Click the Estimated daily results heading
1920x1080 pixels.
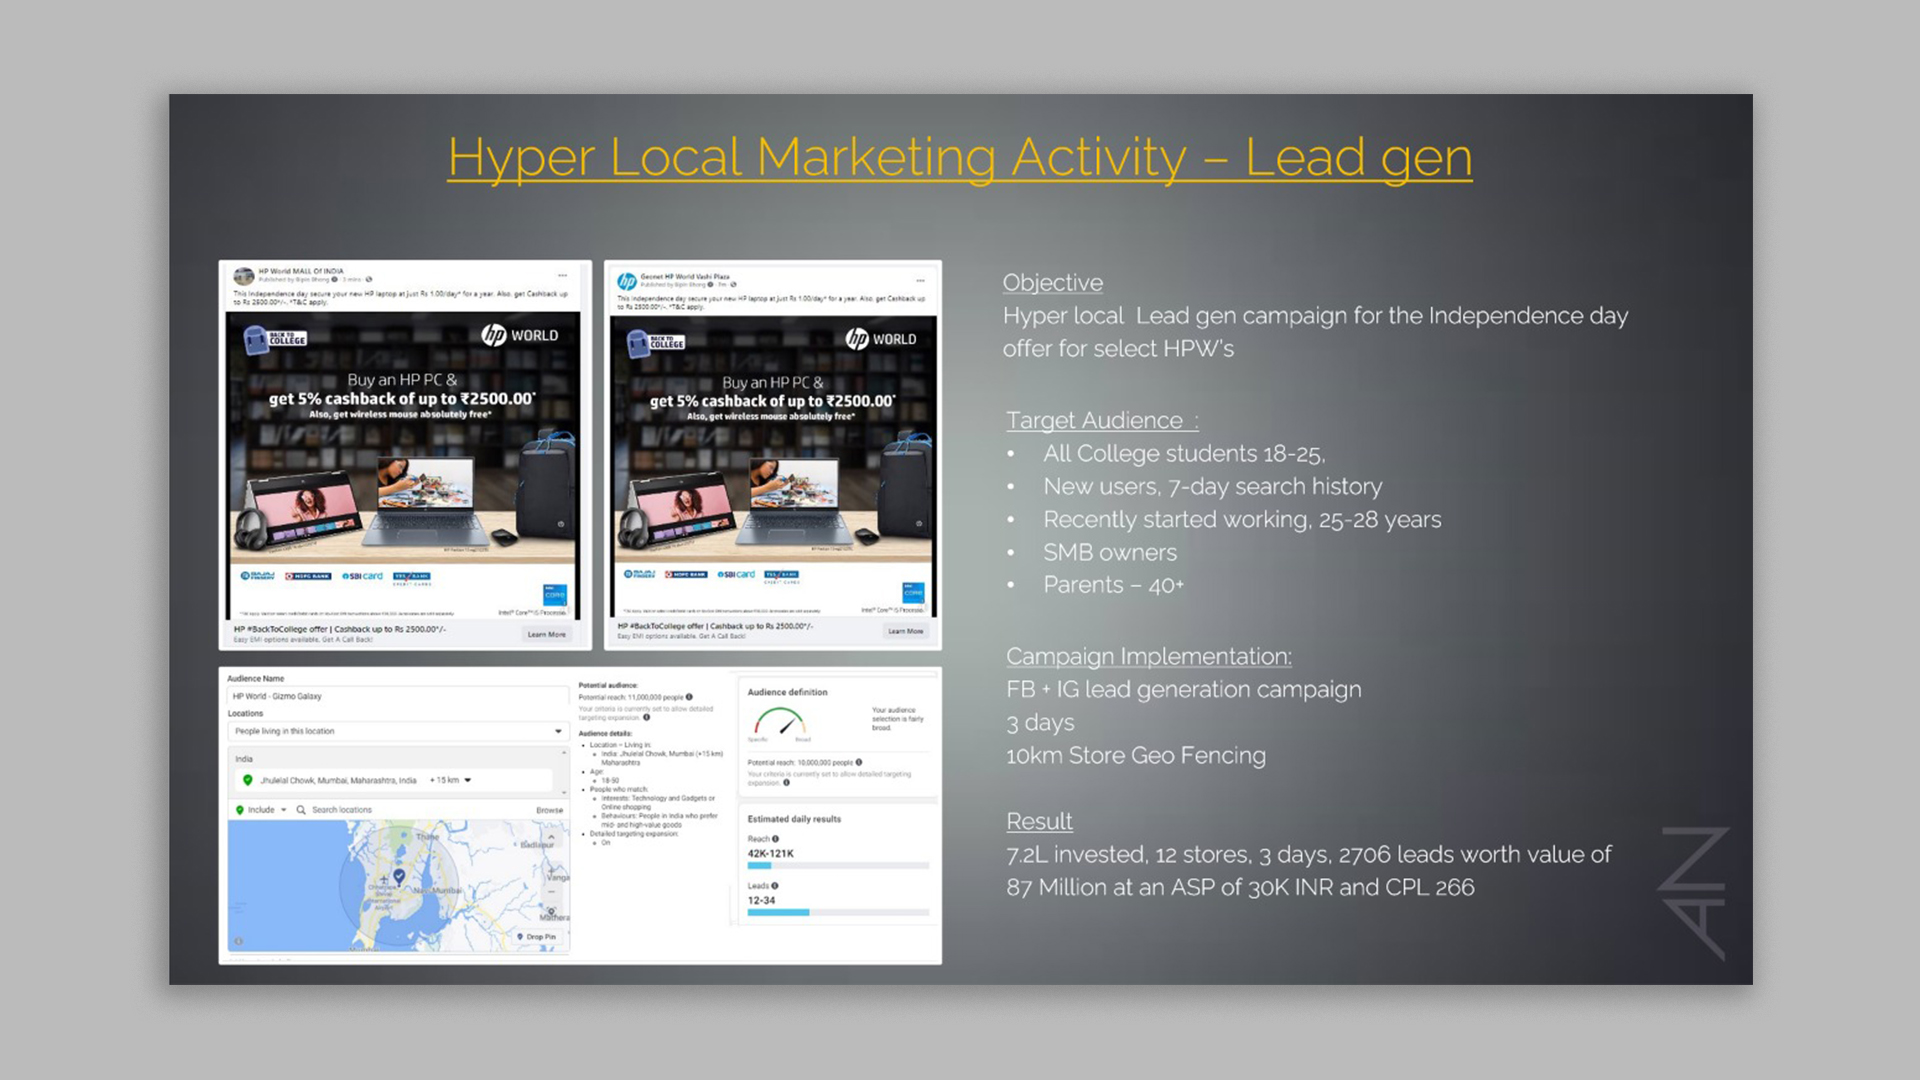pos(794,819)
